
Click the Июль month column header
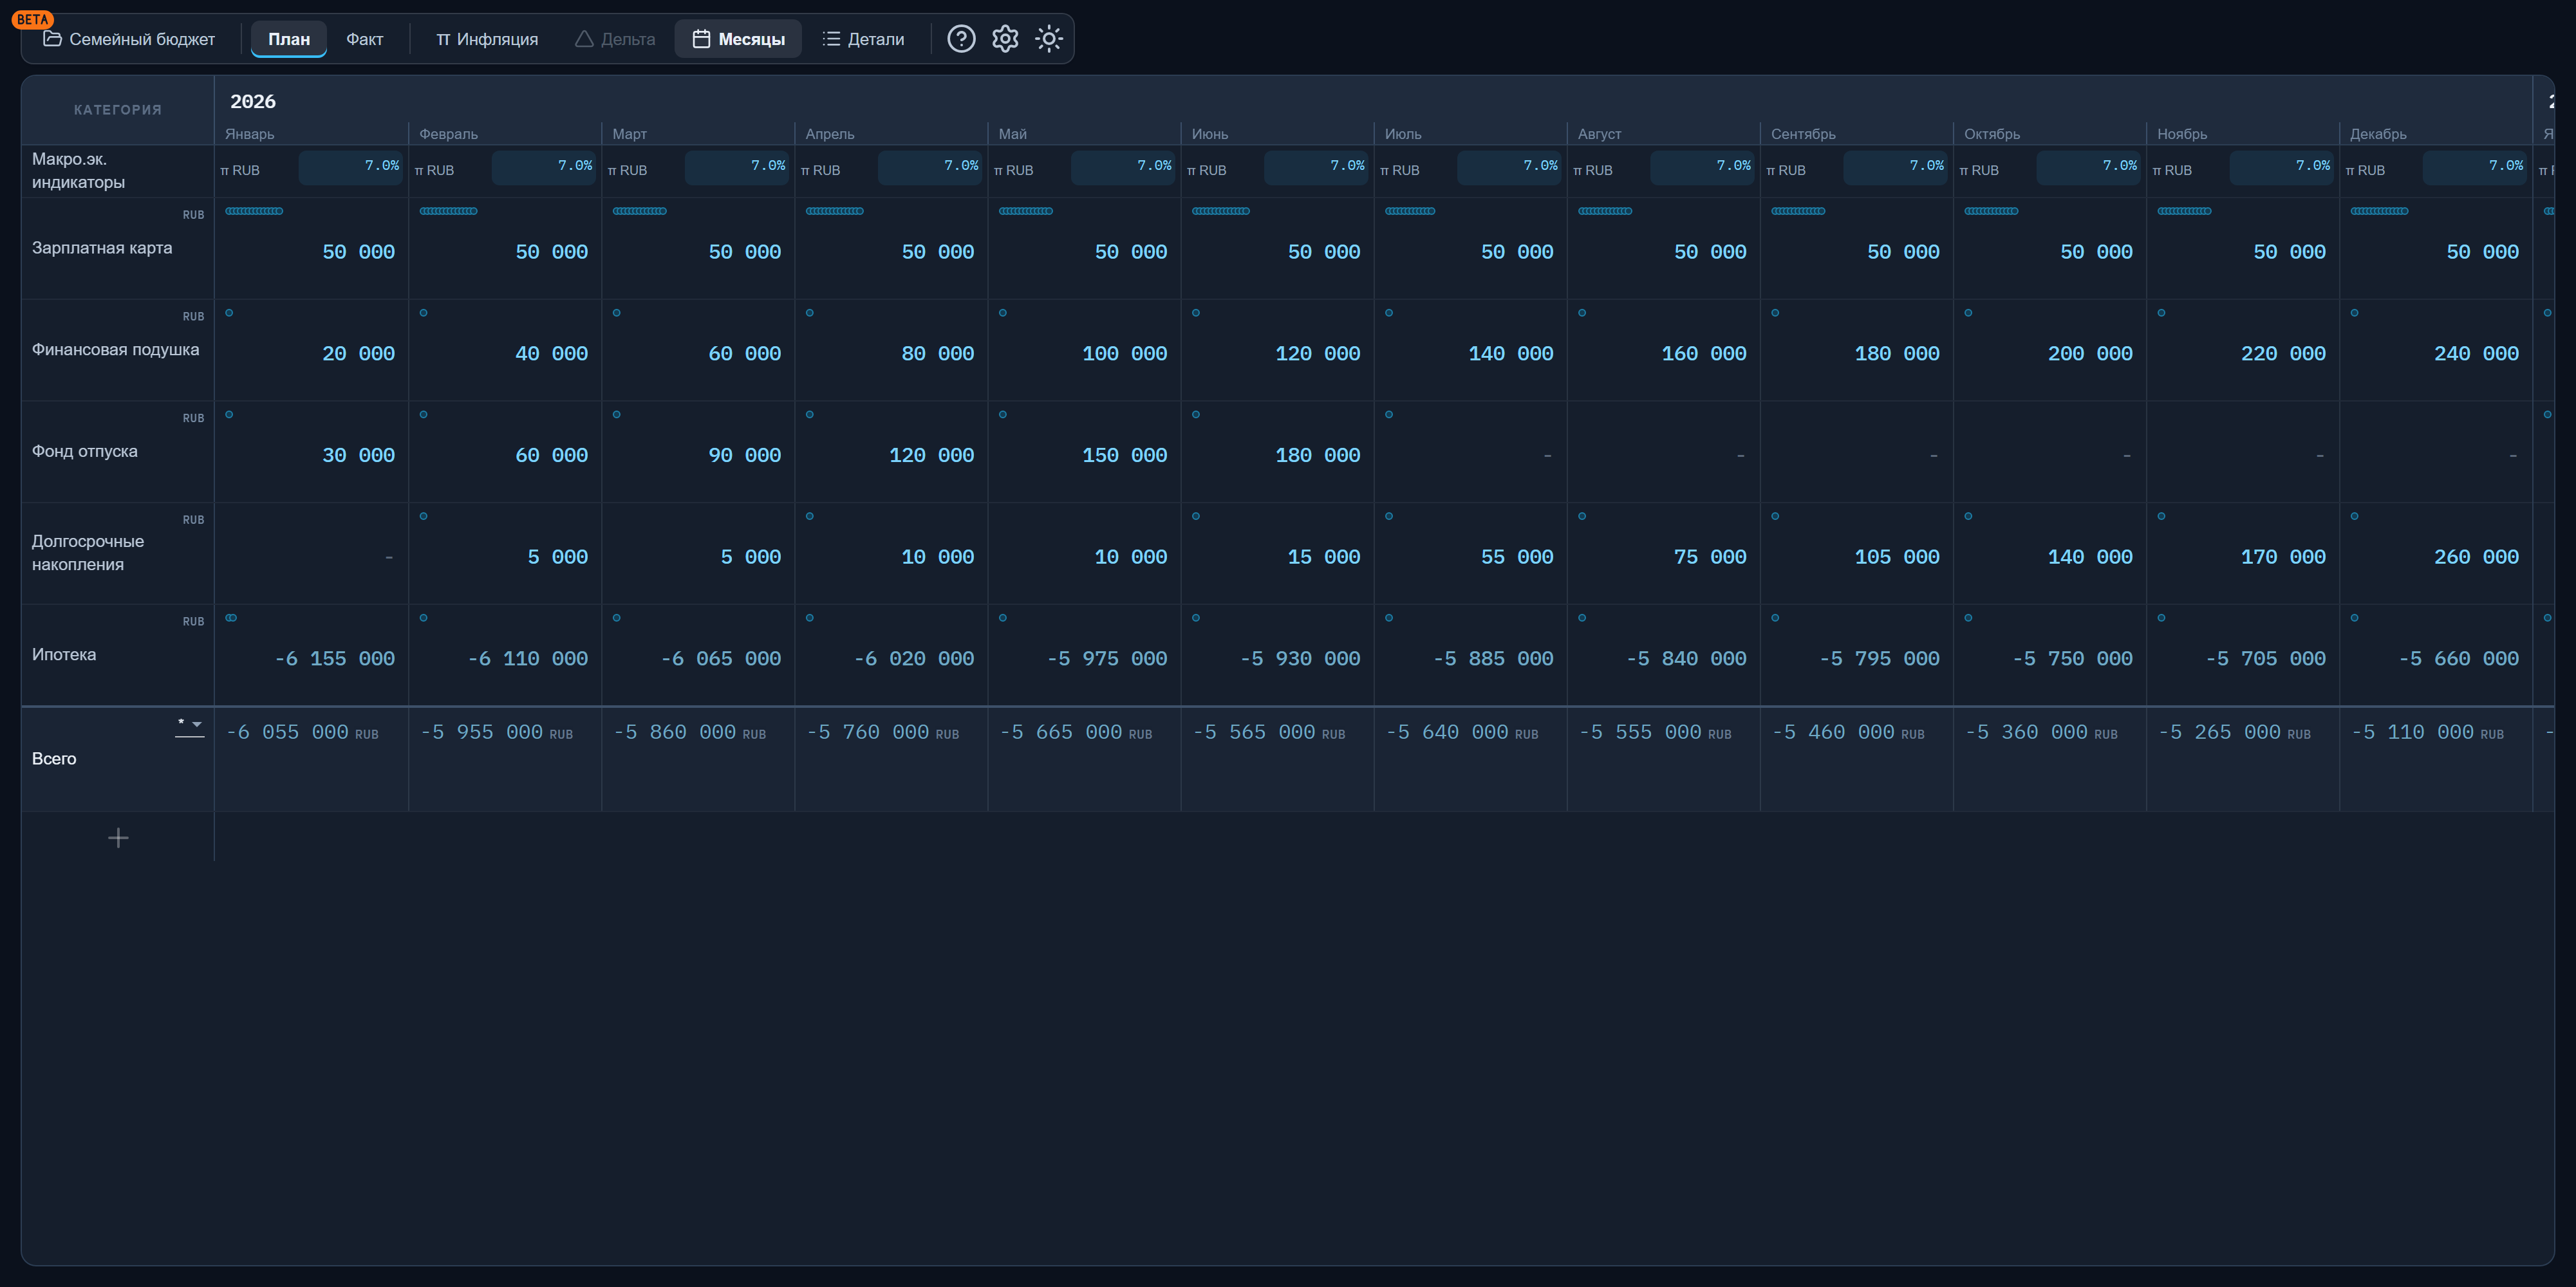coord(1403,134)
